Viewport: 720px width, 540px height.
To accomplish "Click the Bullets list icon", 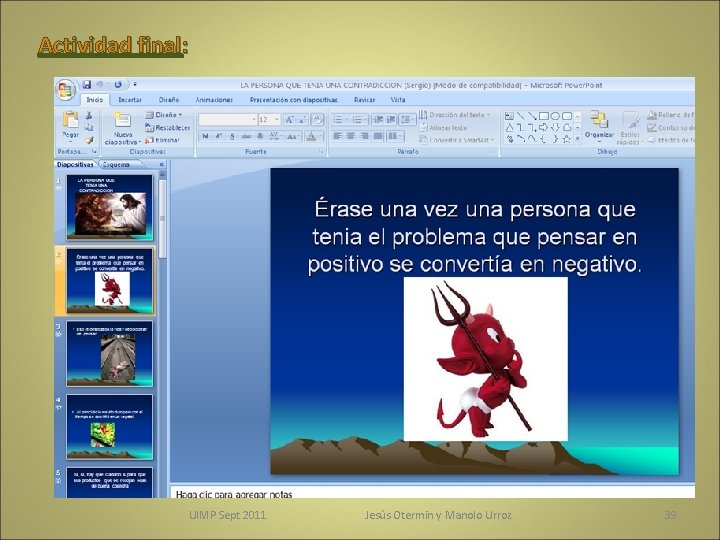I will click(340, 120).
